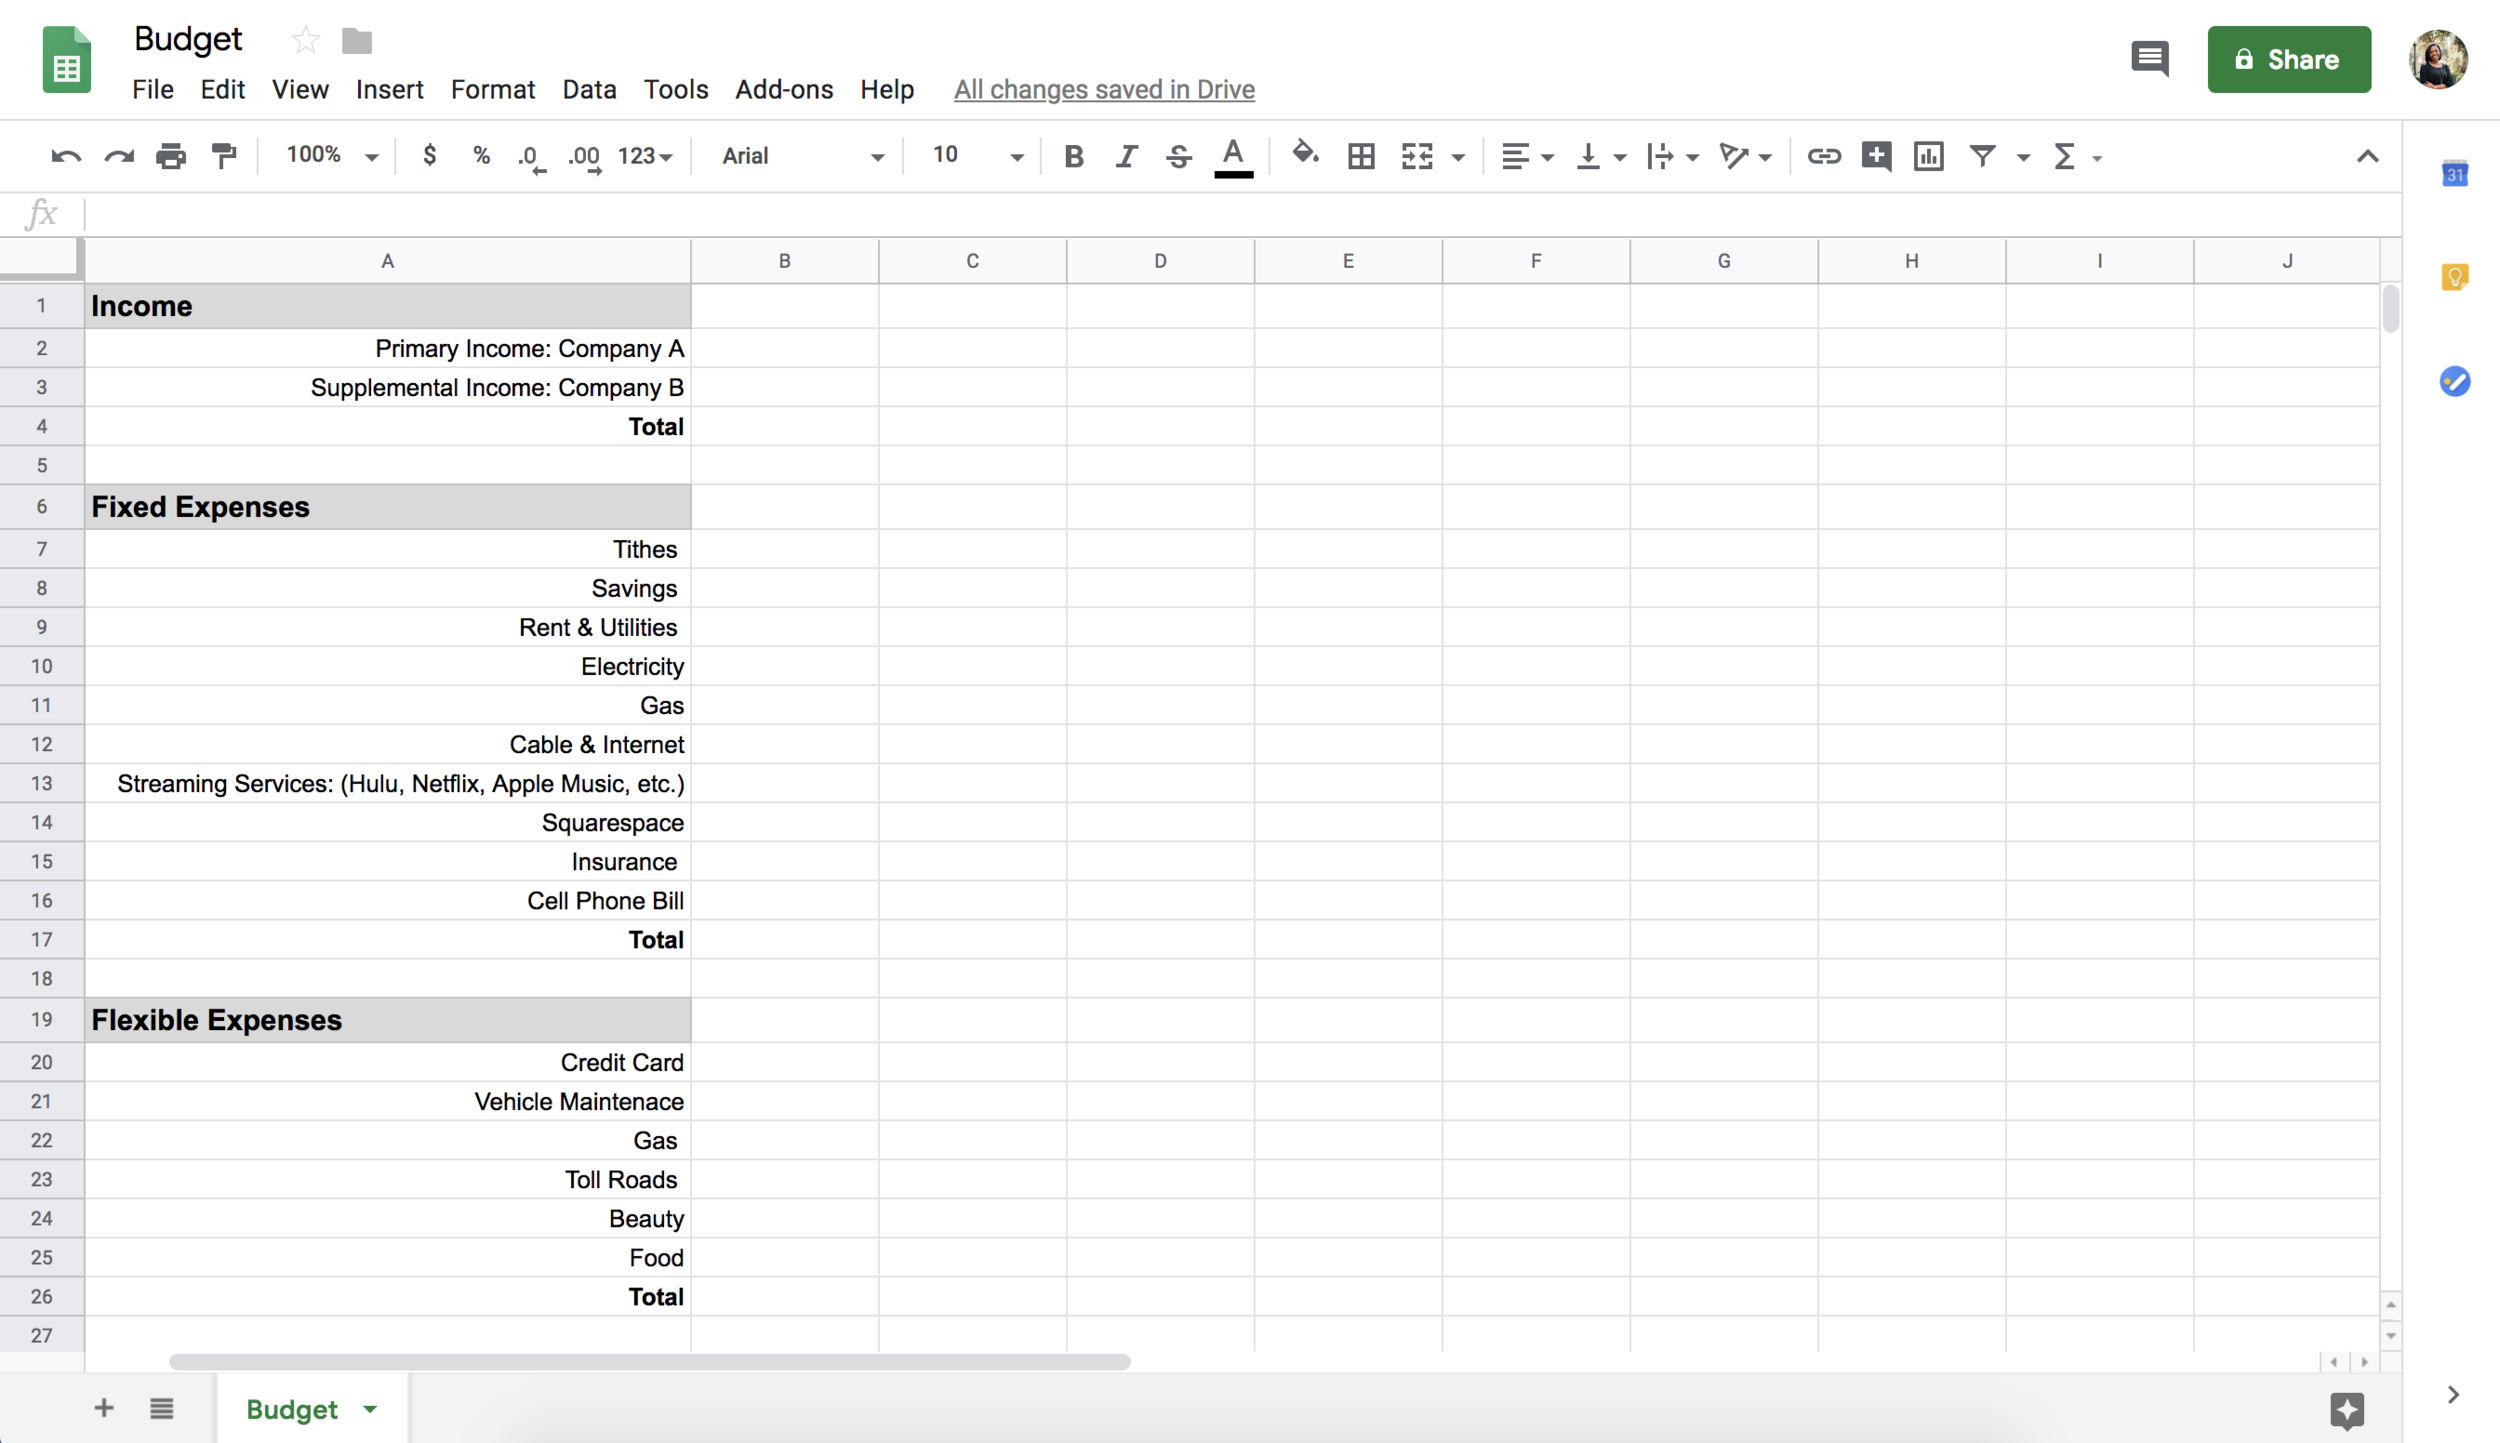The width and height of the screenshot is (2500, 1443).
Task: Open the Explore button at bottom right
Action: coord(2346,1410)
